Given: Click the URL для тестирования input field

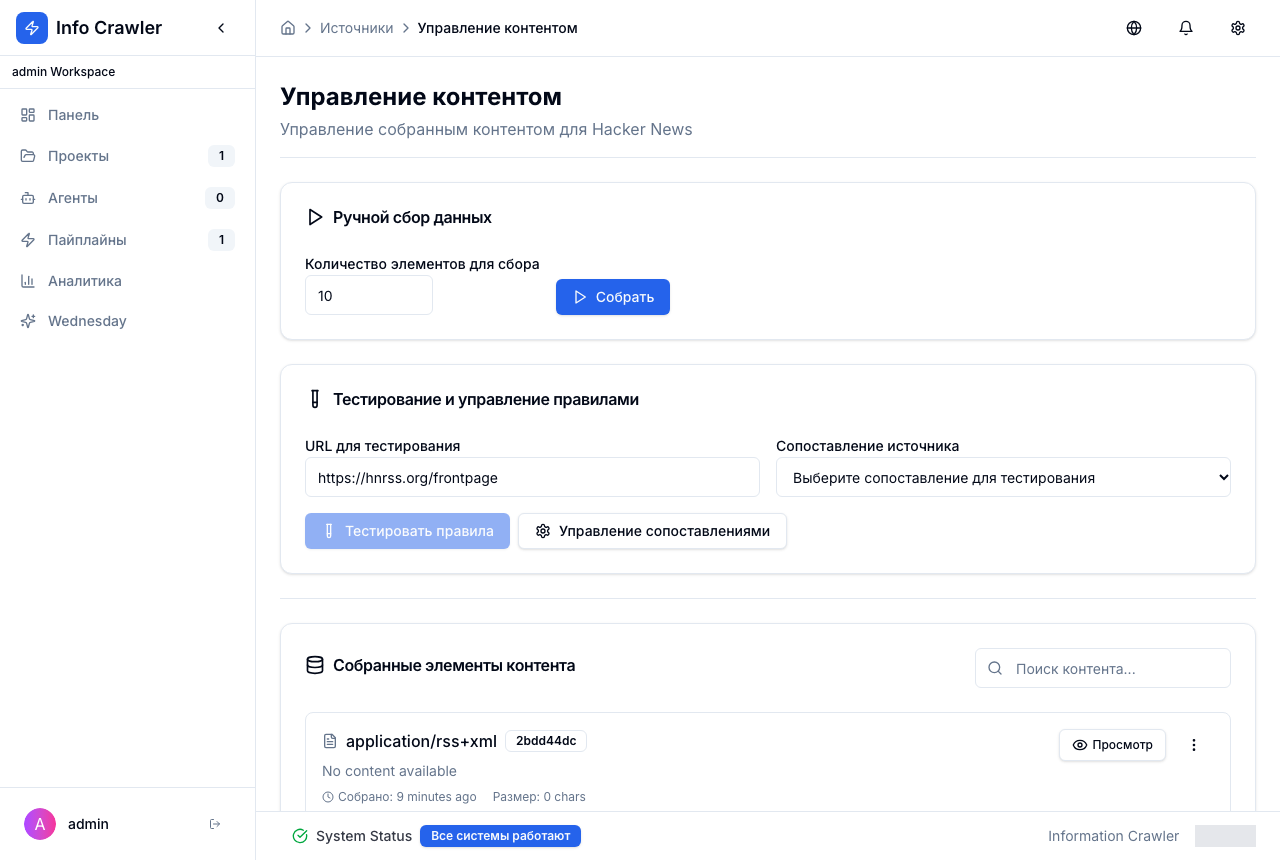Looking at the screenshot, I should [532, 477].
